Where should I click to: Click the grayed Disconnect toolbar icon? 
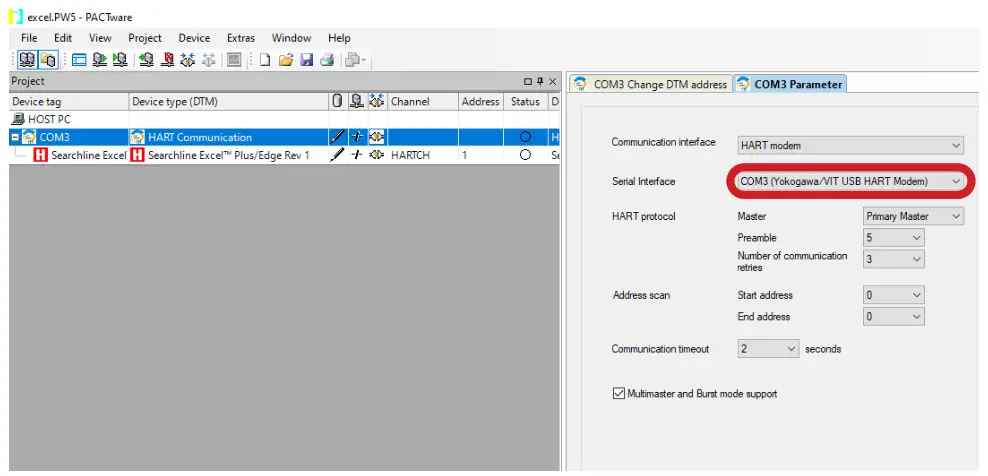pyautogui.click(x=209, y=60)
